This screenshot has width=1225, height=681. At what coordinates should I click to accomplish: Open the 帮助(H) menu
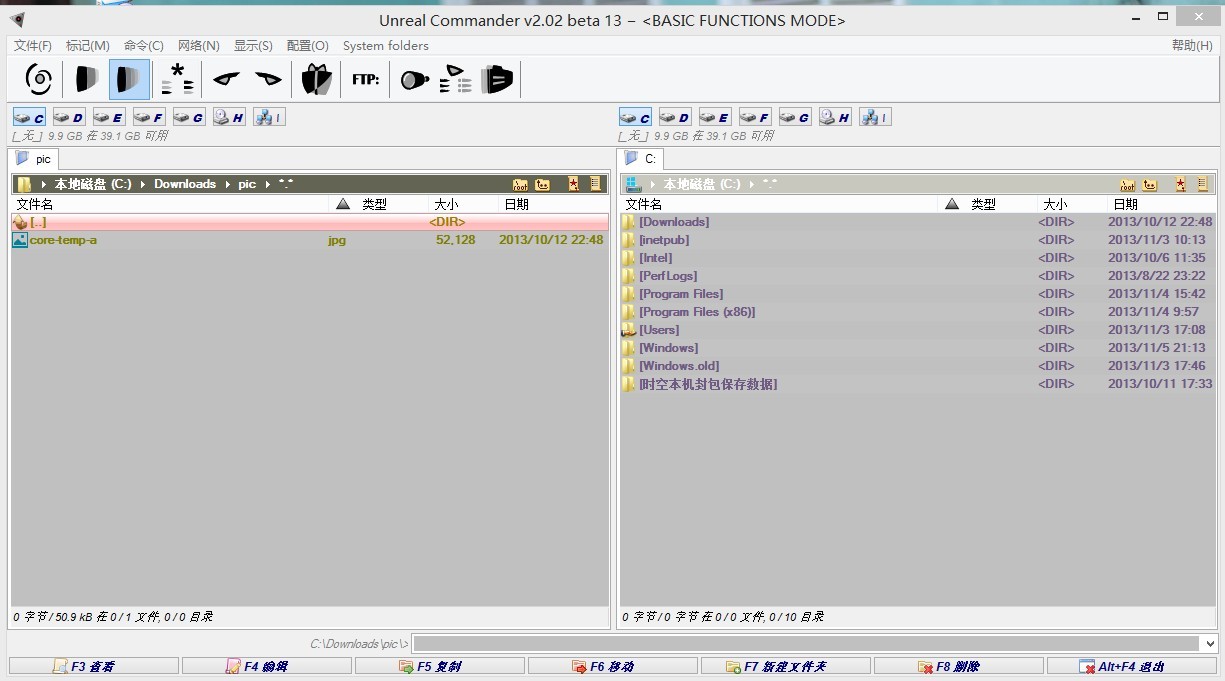1192,46
